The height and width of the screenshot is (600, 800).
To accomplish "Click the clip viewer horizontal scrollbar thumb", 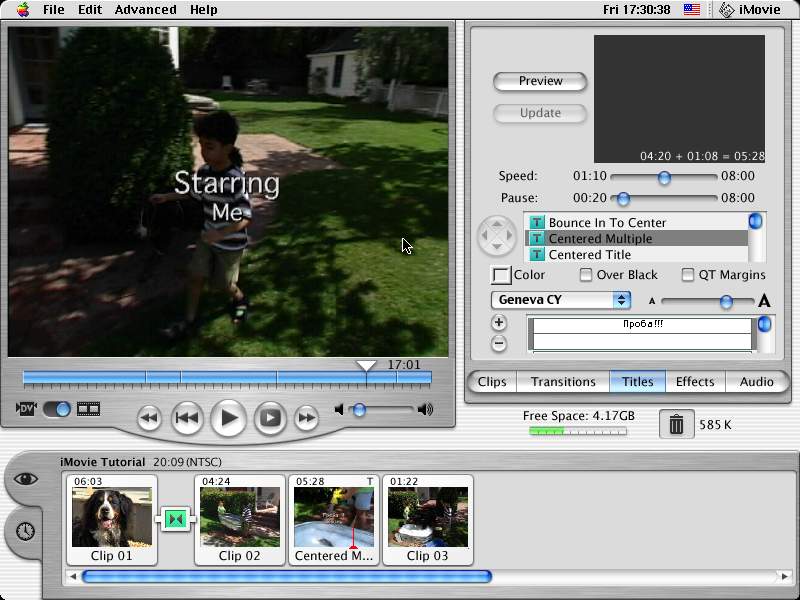I will click(287, 577).
